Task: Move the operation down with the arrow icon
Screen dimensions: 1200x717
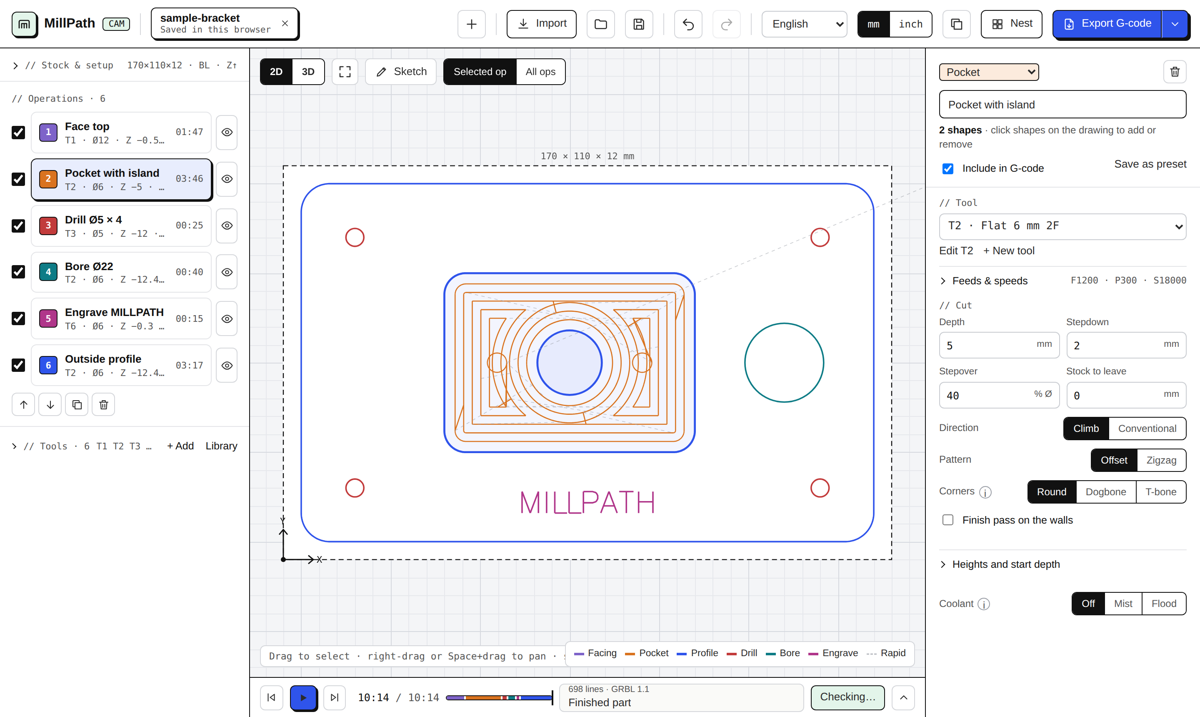Action: [x=50, y=405]
